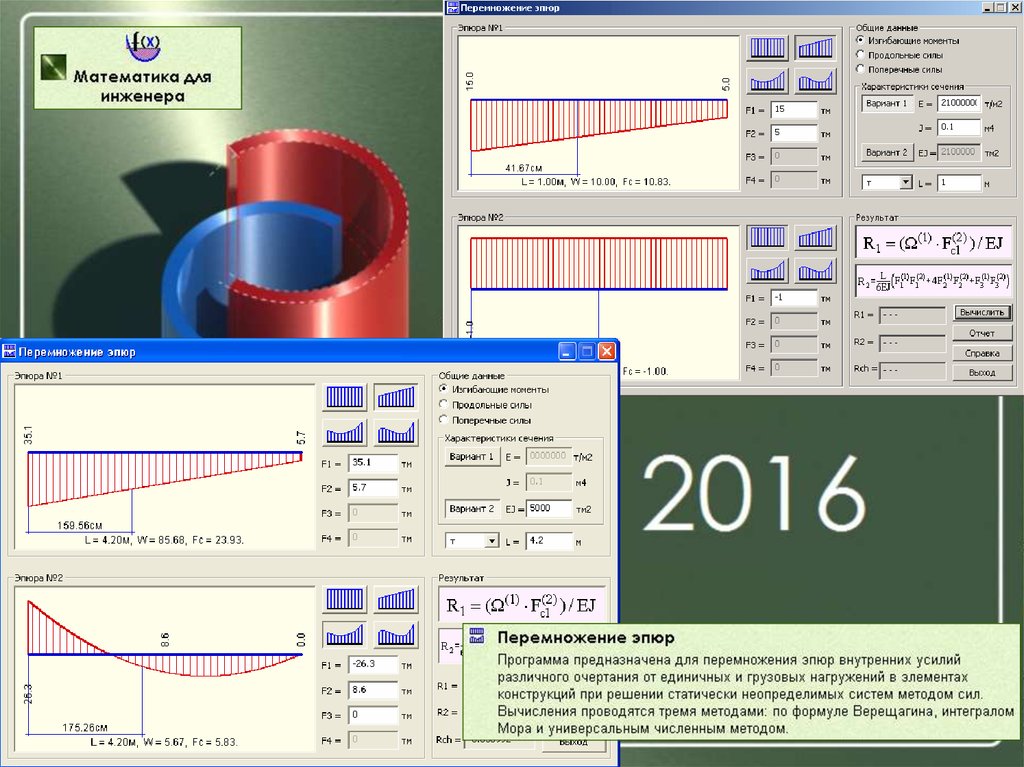Choose right-peaked parabolic shape for Эпюра №2 in foreground window
The image size is (1024, 767).
[x=396, y=634]
